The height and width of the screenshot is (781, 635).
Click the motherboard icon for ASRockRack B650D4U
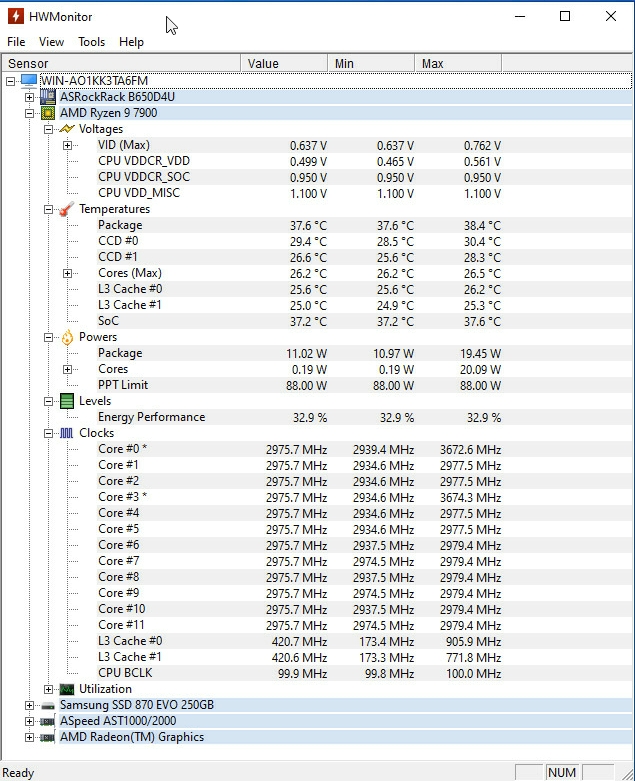pos(48,97)
